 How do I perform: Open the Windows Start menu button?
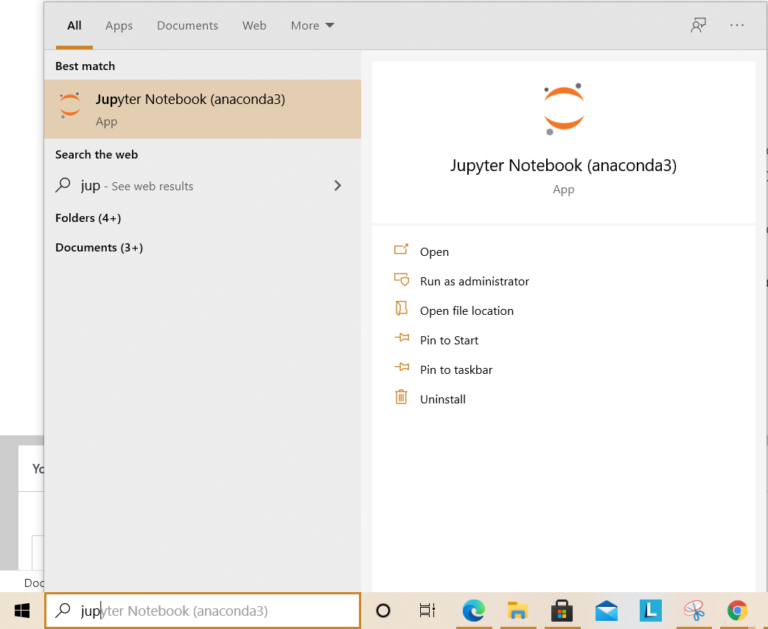click(22, 610)
